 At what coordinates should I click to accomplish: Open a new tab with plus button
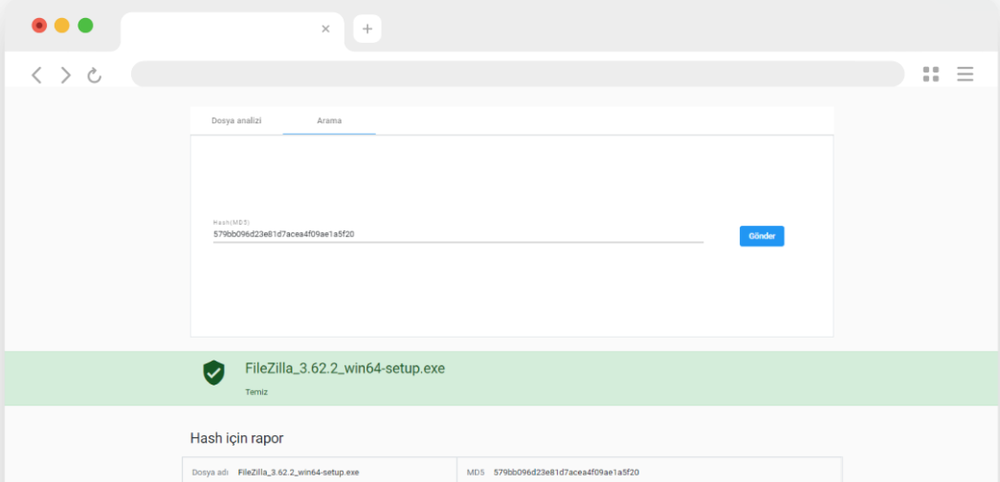click(x=367, y=29)
